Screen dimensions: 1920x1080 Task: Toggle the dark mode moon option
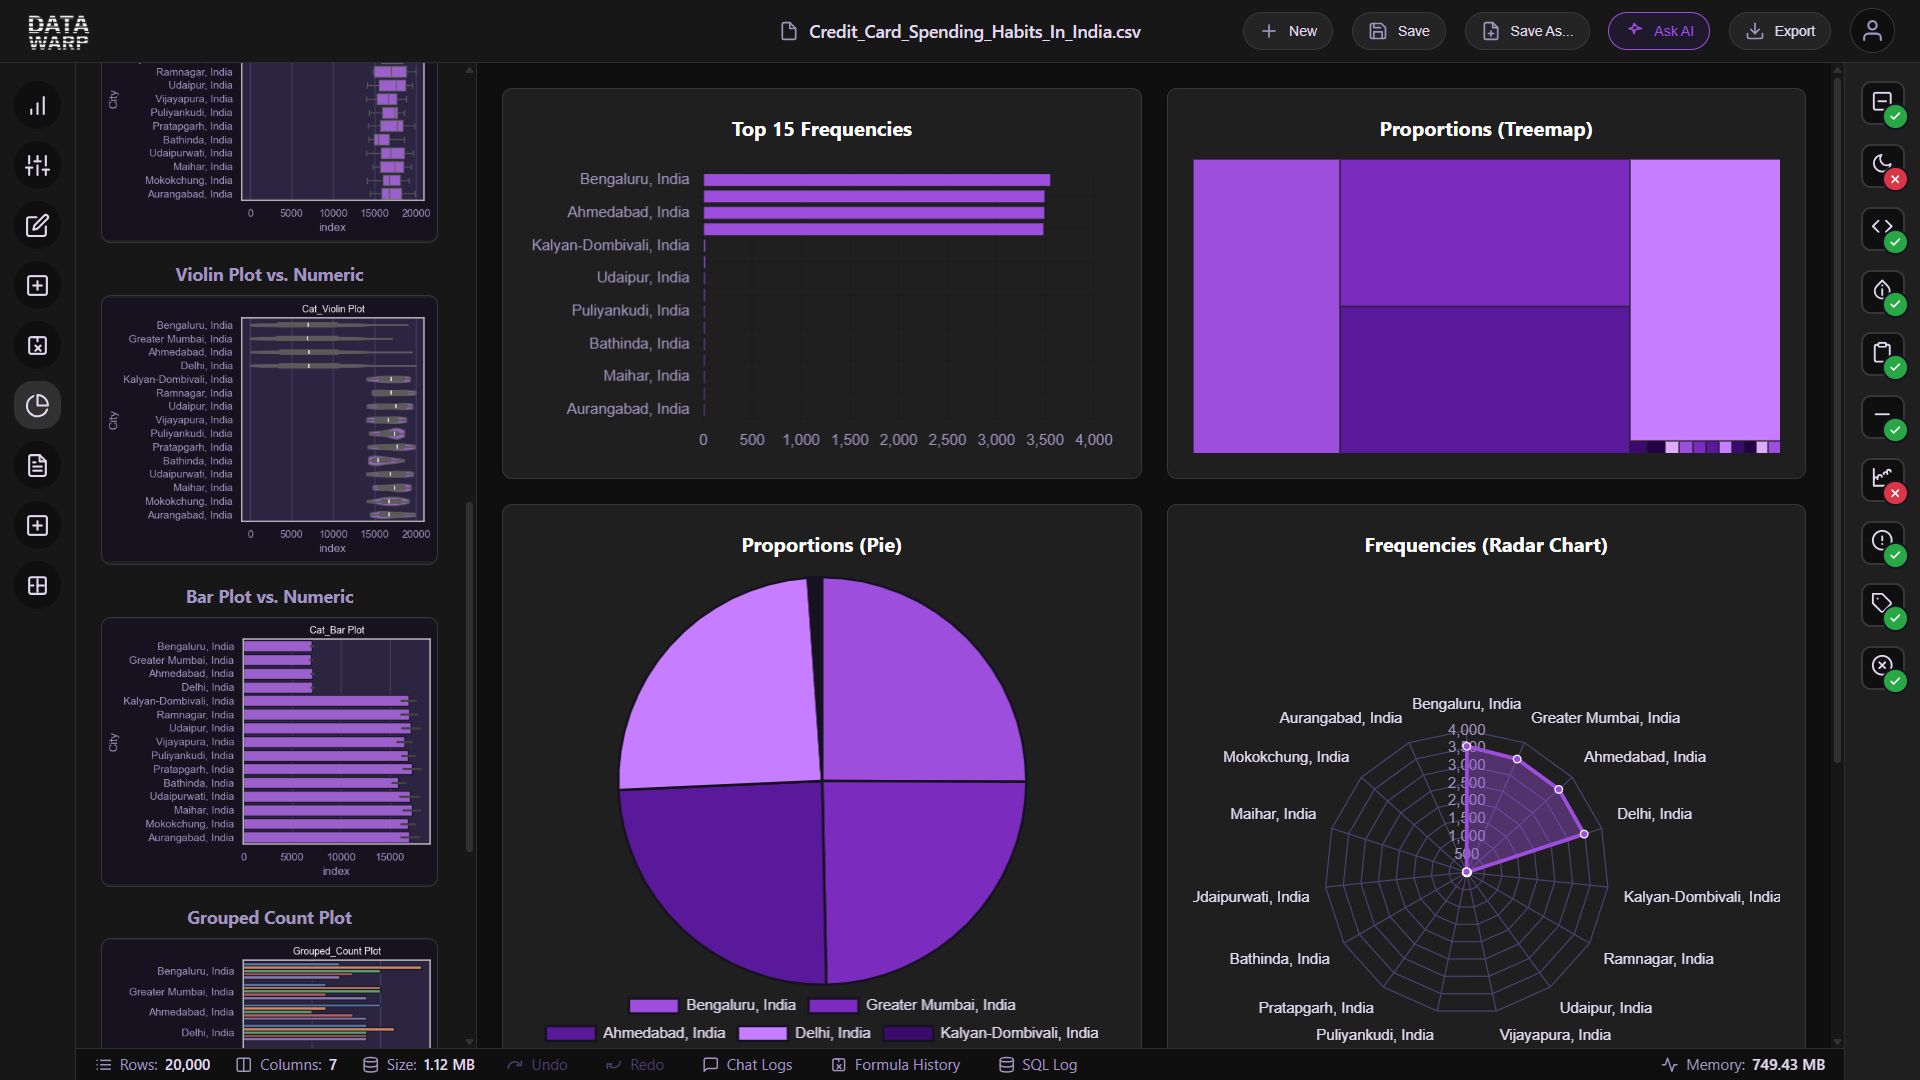(1883, 166)
